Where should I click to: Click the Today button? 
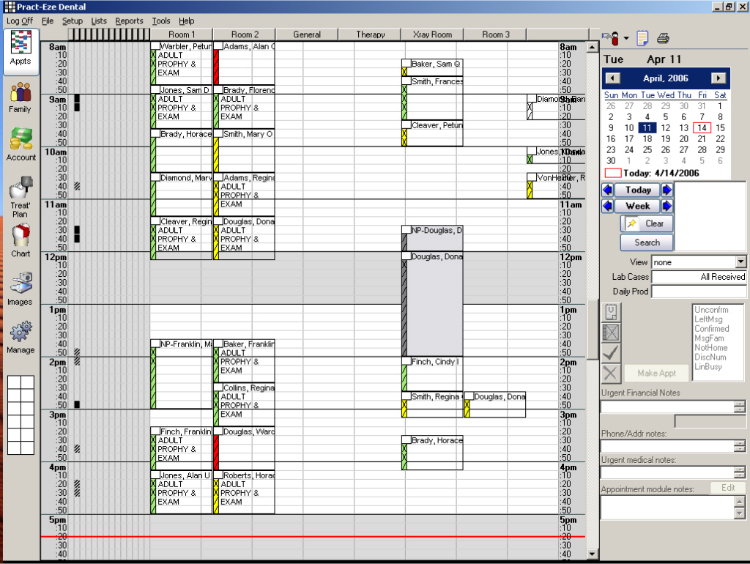click(x=638, y=190)
